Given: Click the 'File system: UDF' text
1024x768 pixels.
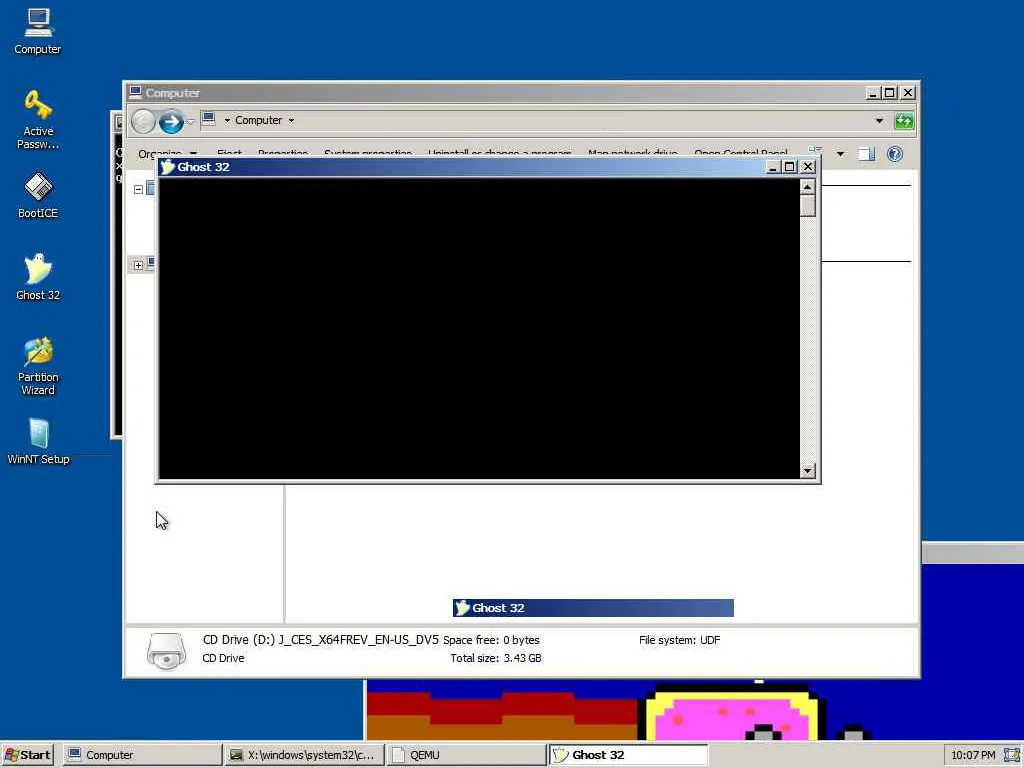Looking at the screenshot, I should (x=679, y=640).
